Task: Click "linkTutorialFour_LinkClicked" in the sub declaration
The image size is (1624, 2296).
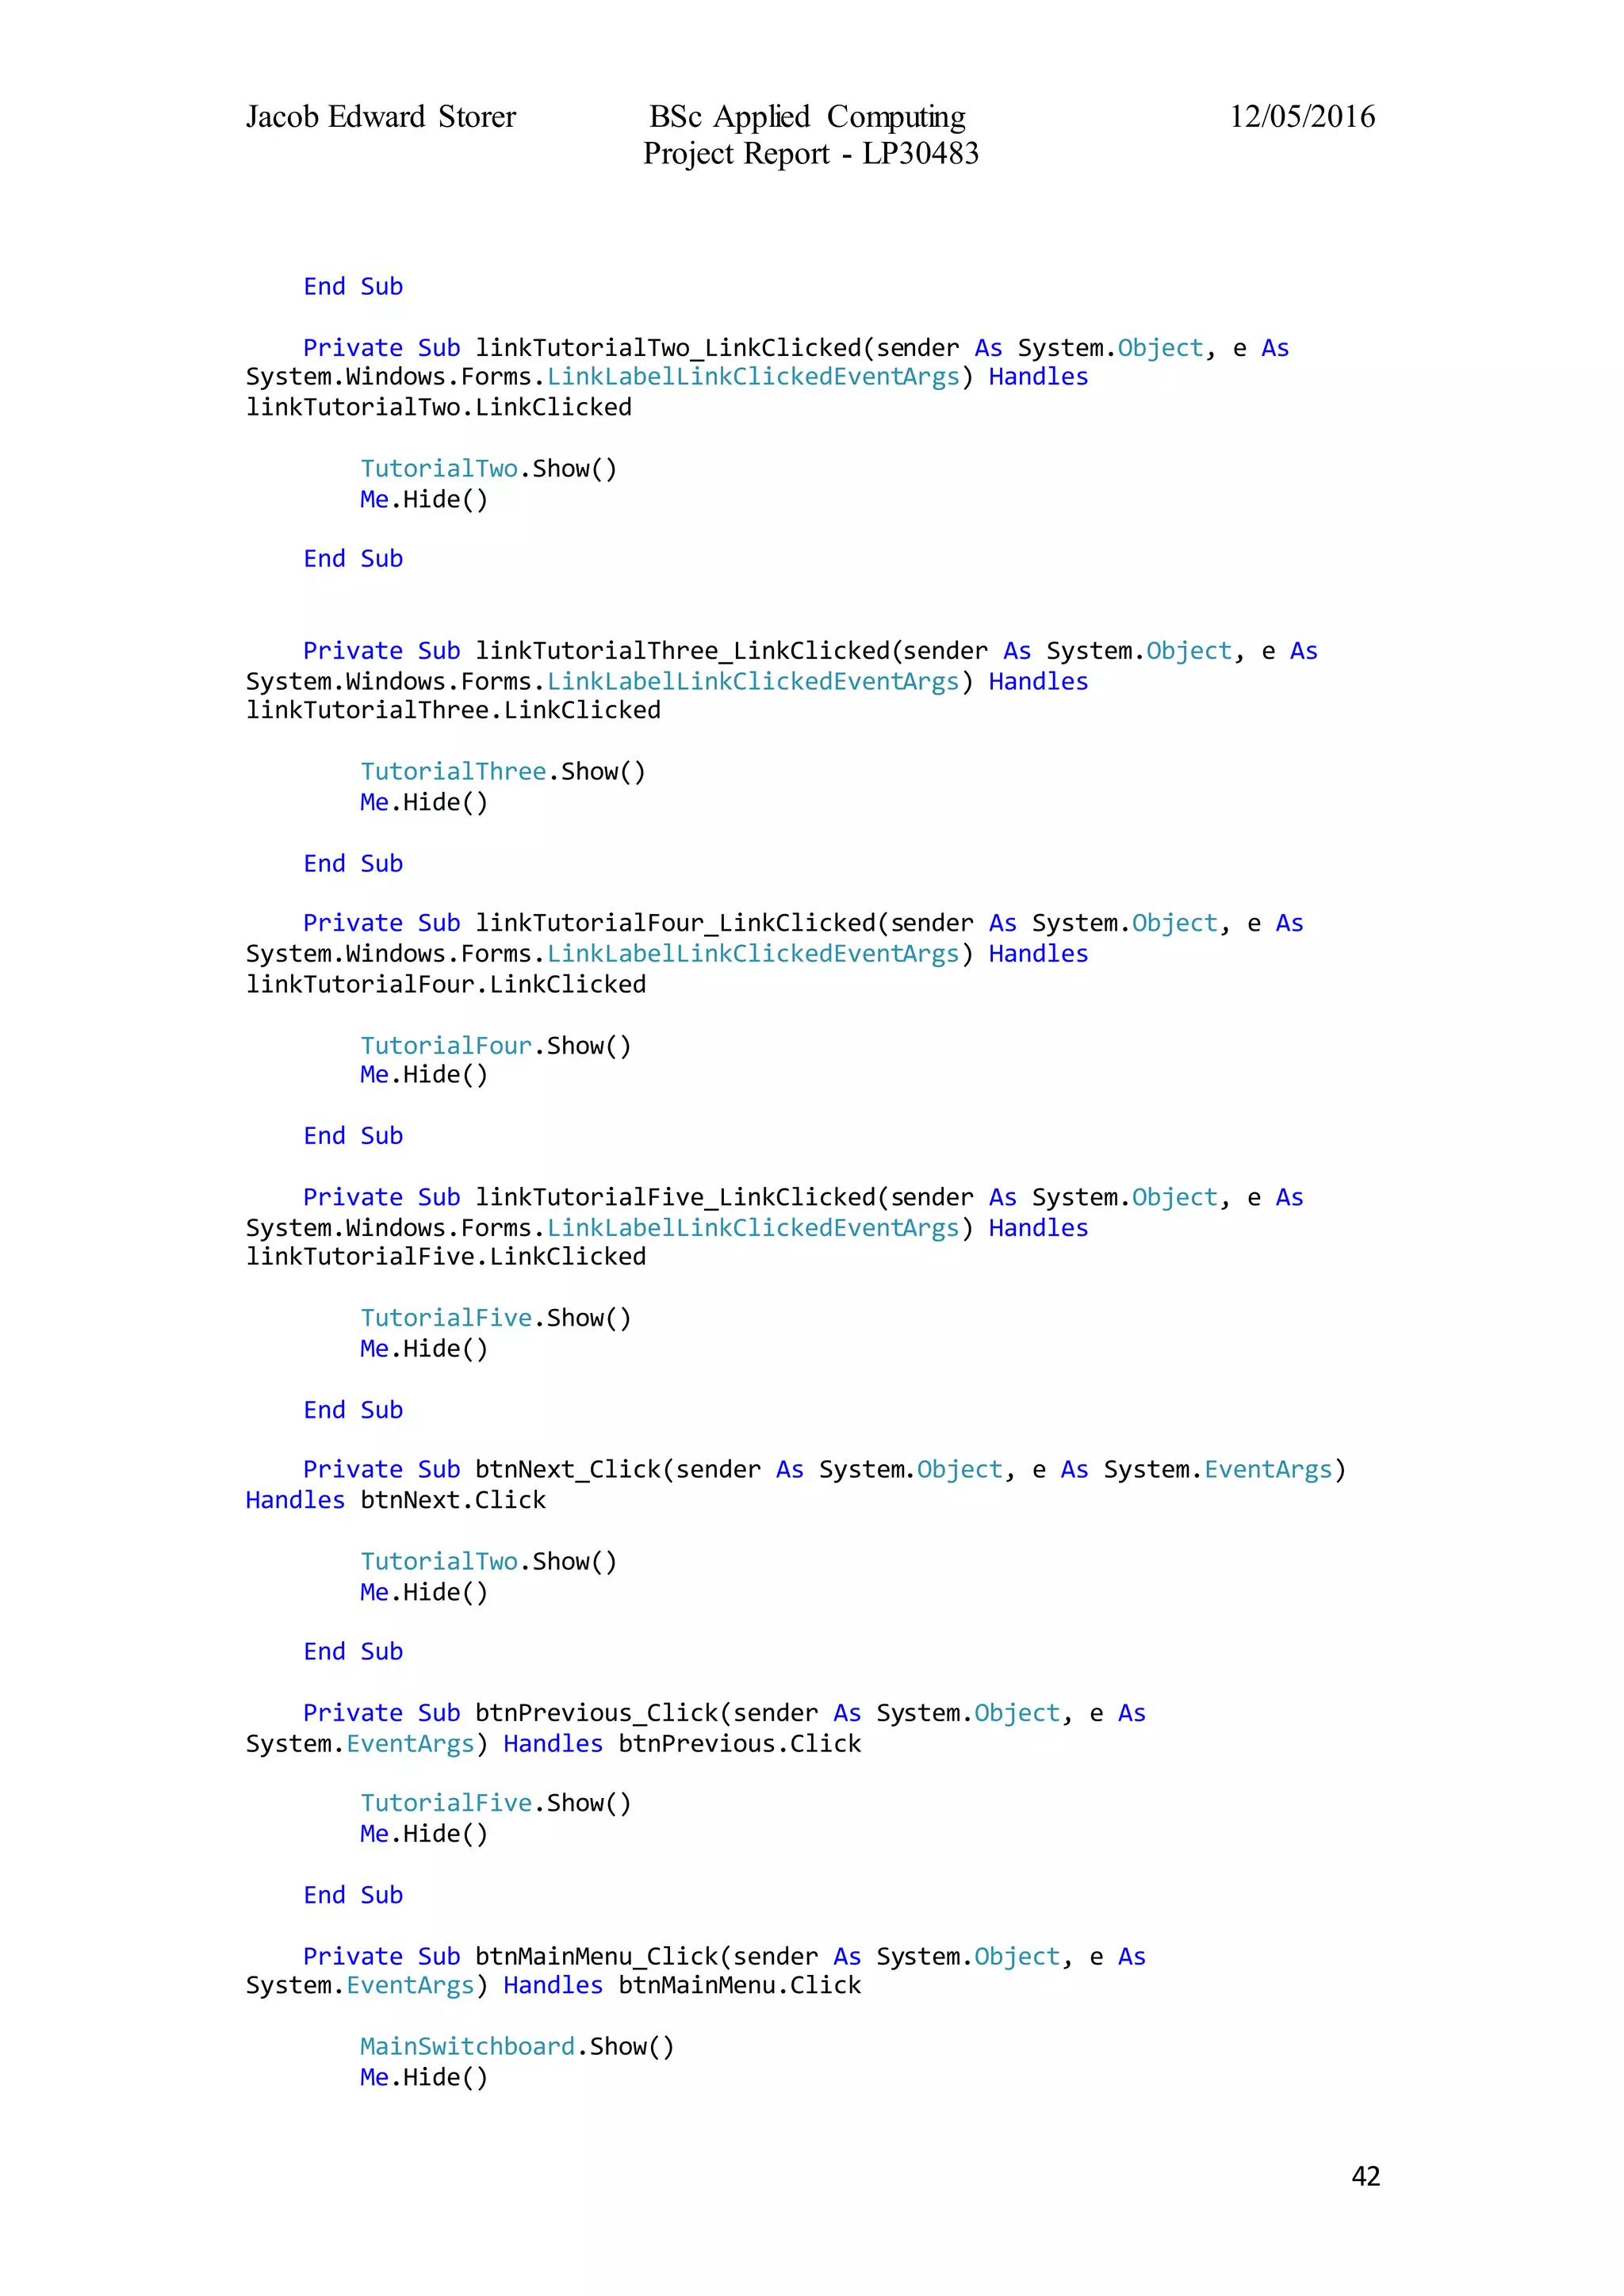Action: click(x=675, y=923)
